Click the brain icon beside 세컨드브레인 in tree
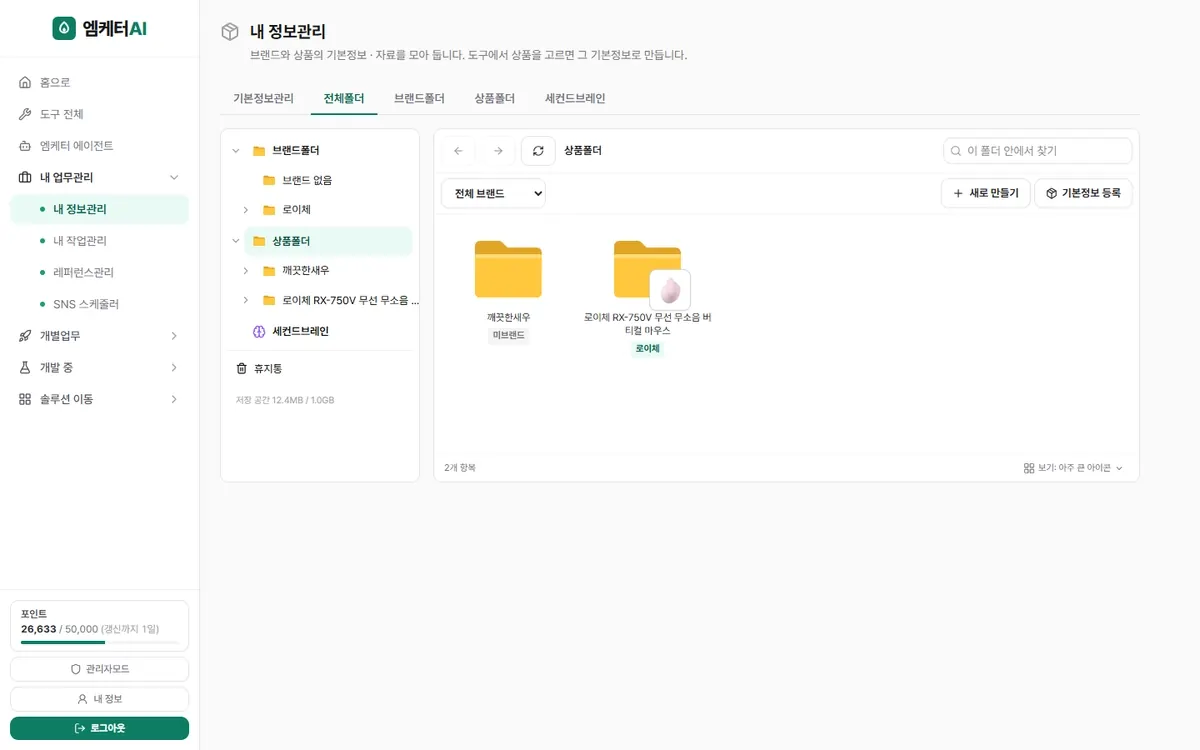Image resolution: width=1200 pixels, height=750 pixels. click(x=259, y=331)
